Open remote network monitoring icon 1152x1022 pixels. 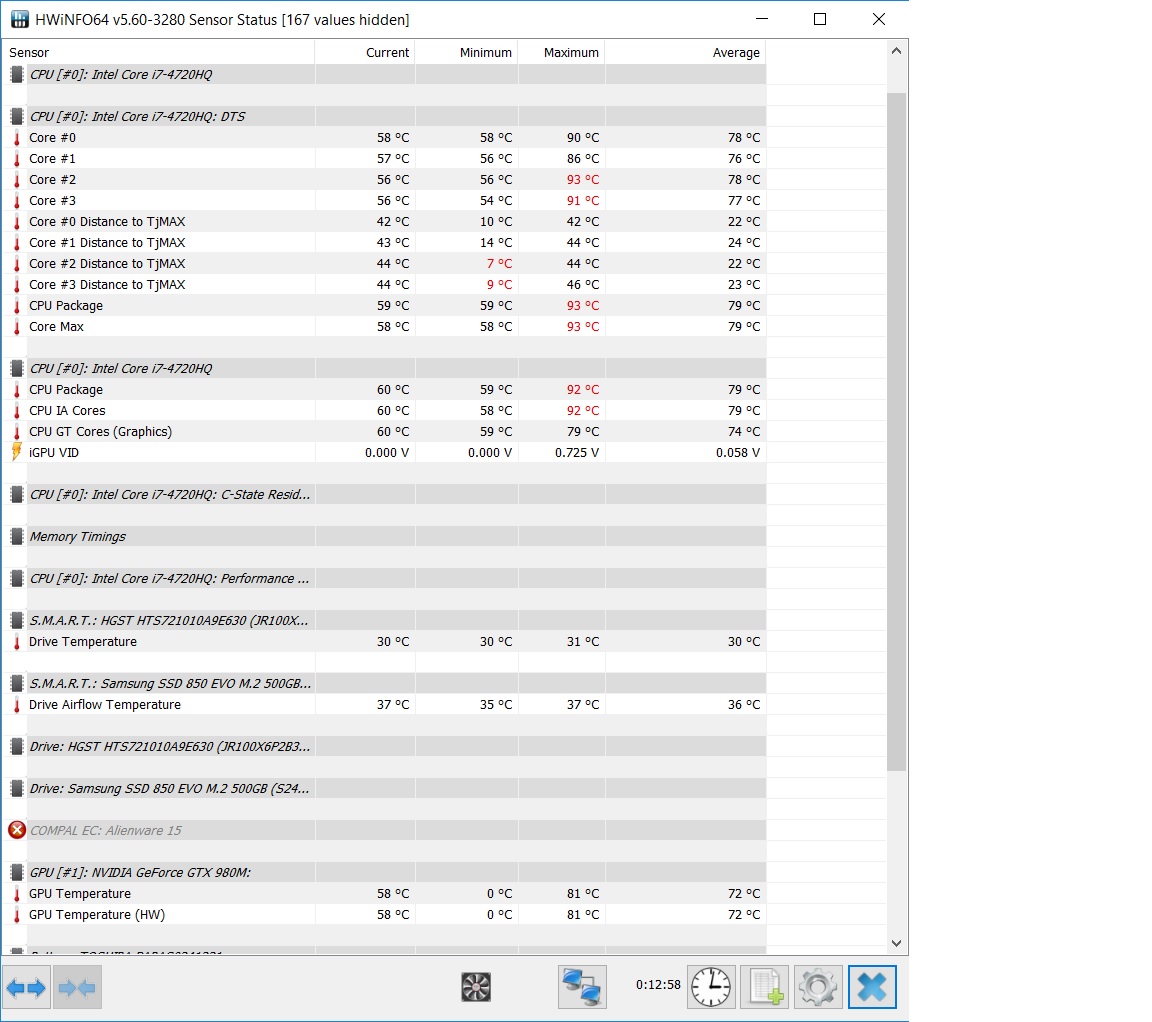tap(582, 987)
